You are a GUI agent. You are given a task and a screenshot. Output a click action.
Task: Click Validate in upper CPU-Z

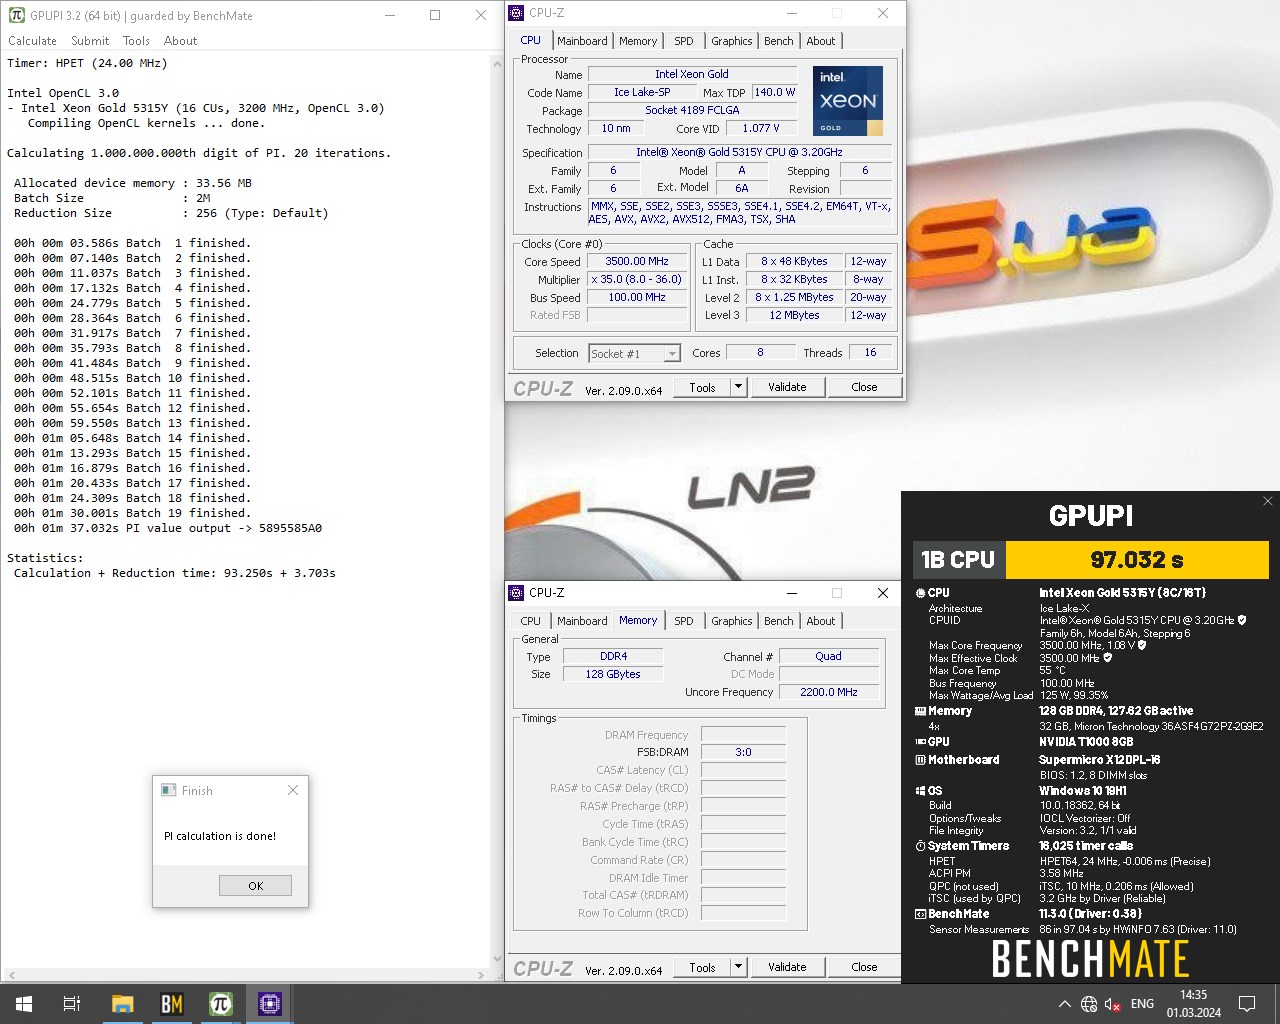[787, 387]
